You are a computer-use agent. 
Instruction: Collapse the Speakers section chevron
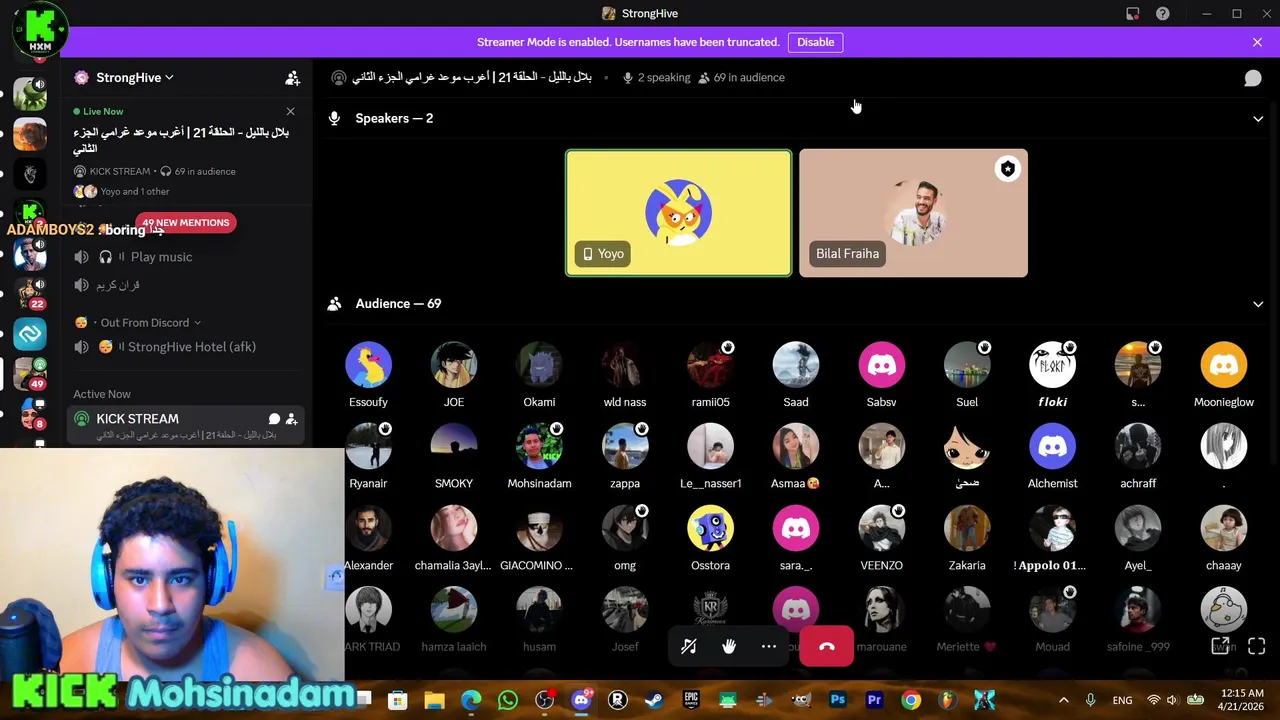(x=1258, y=118)
